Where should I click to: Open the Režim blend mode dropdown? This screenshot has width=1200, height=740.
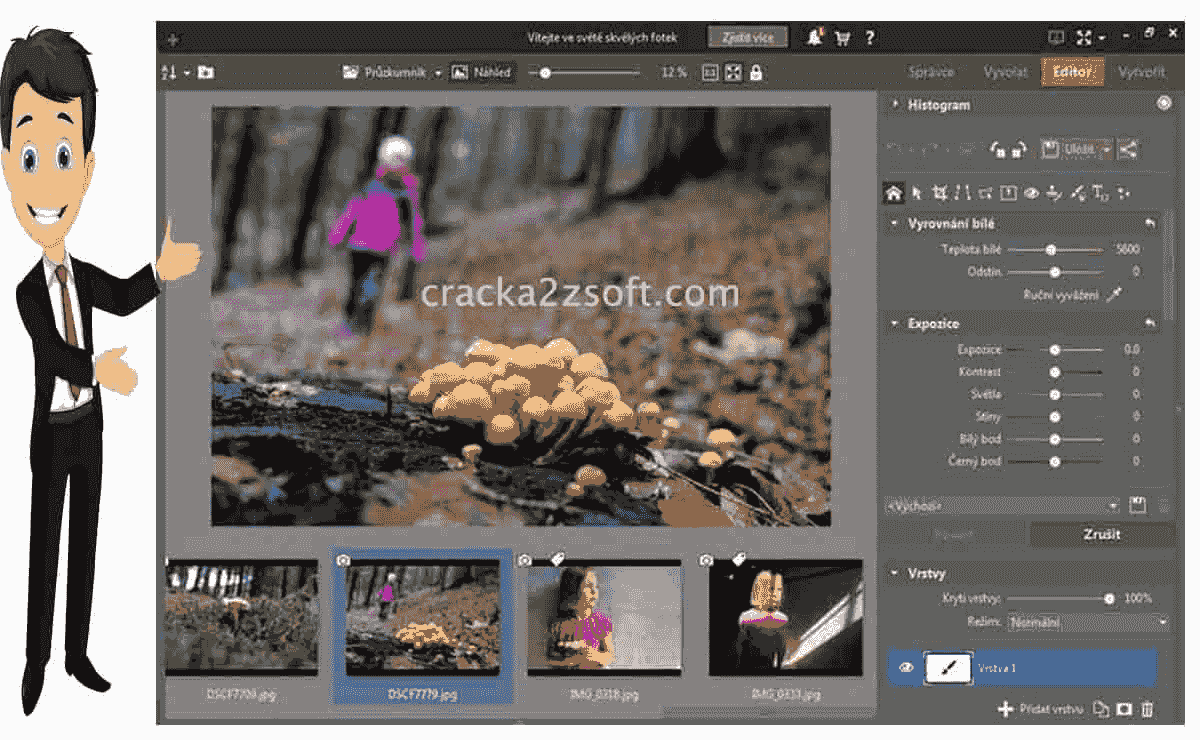1088,622
